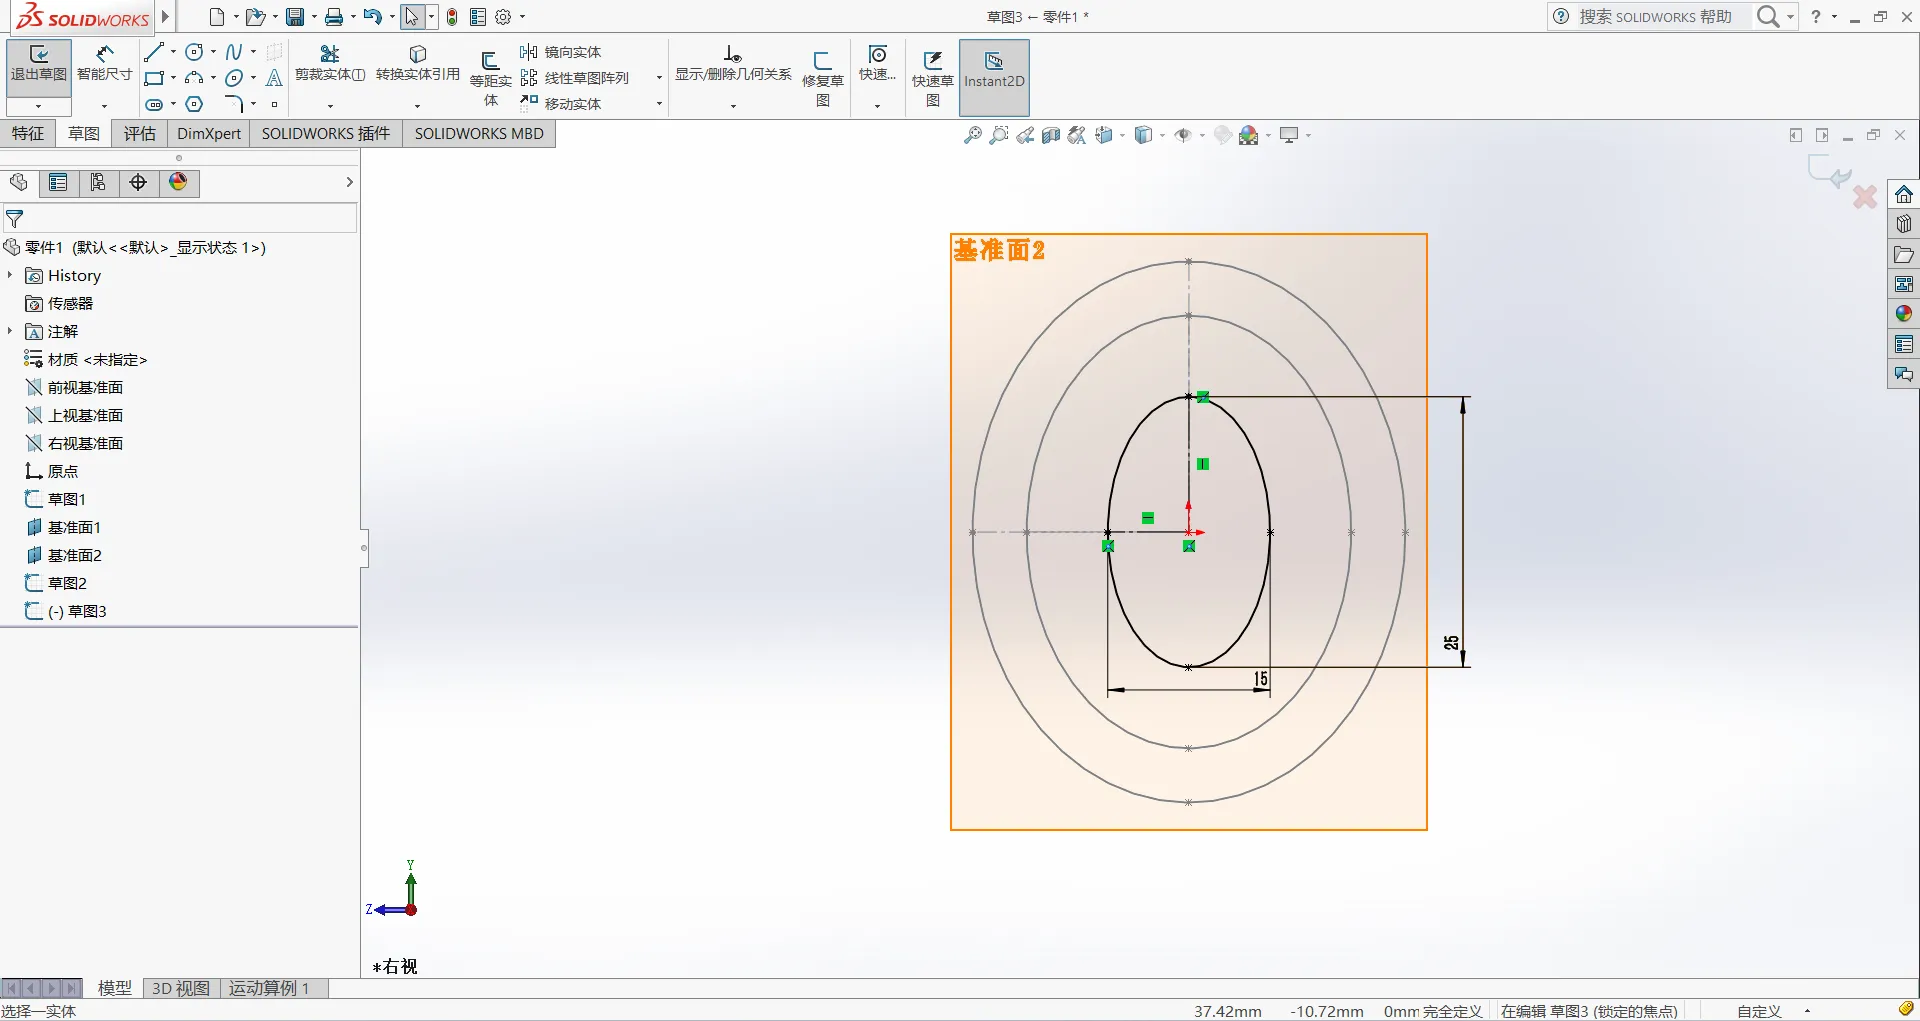The image size is (1920, 1021).
Task: Switch to the 特征 features tab
Action: coord(28,134)
